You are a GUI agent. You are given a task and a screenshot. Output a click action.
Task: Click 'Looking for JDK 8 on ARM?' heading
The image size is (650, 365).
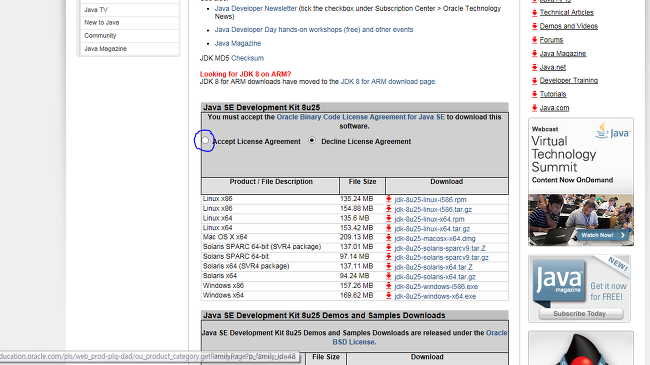[x=245, y=74]
